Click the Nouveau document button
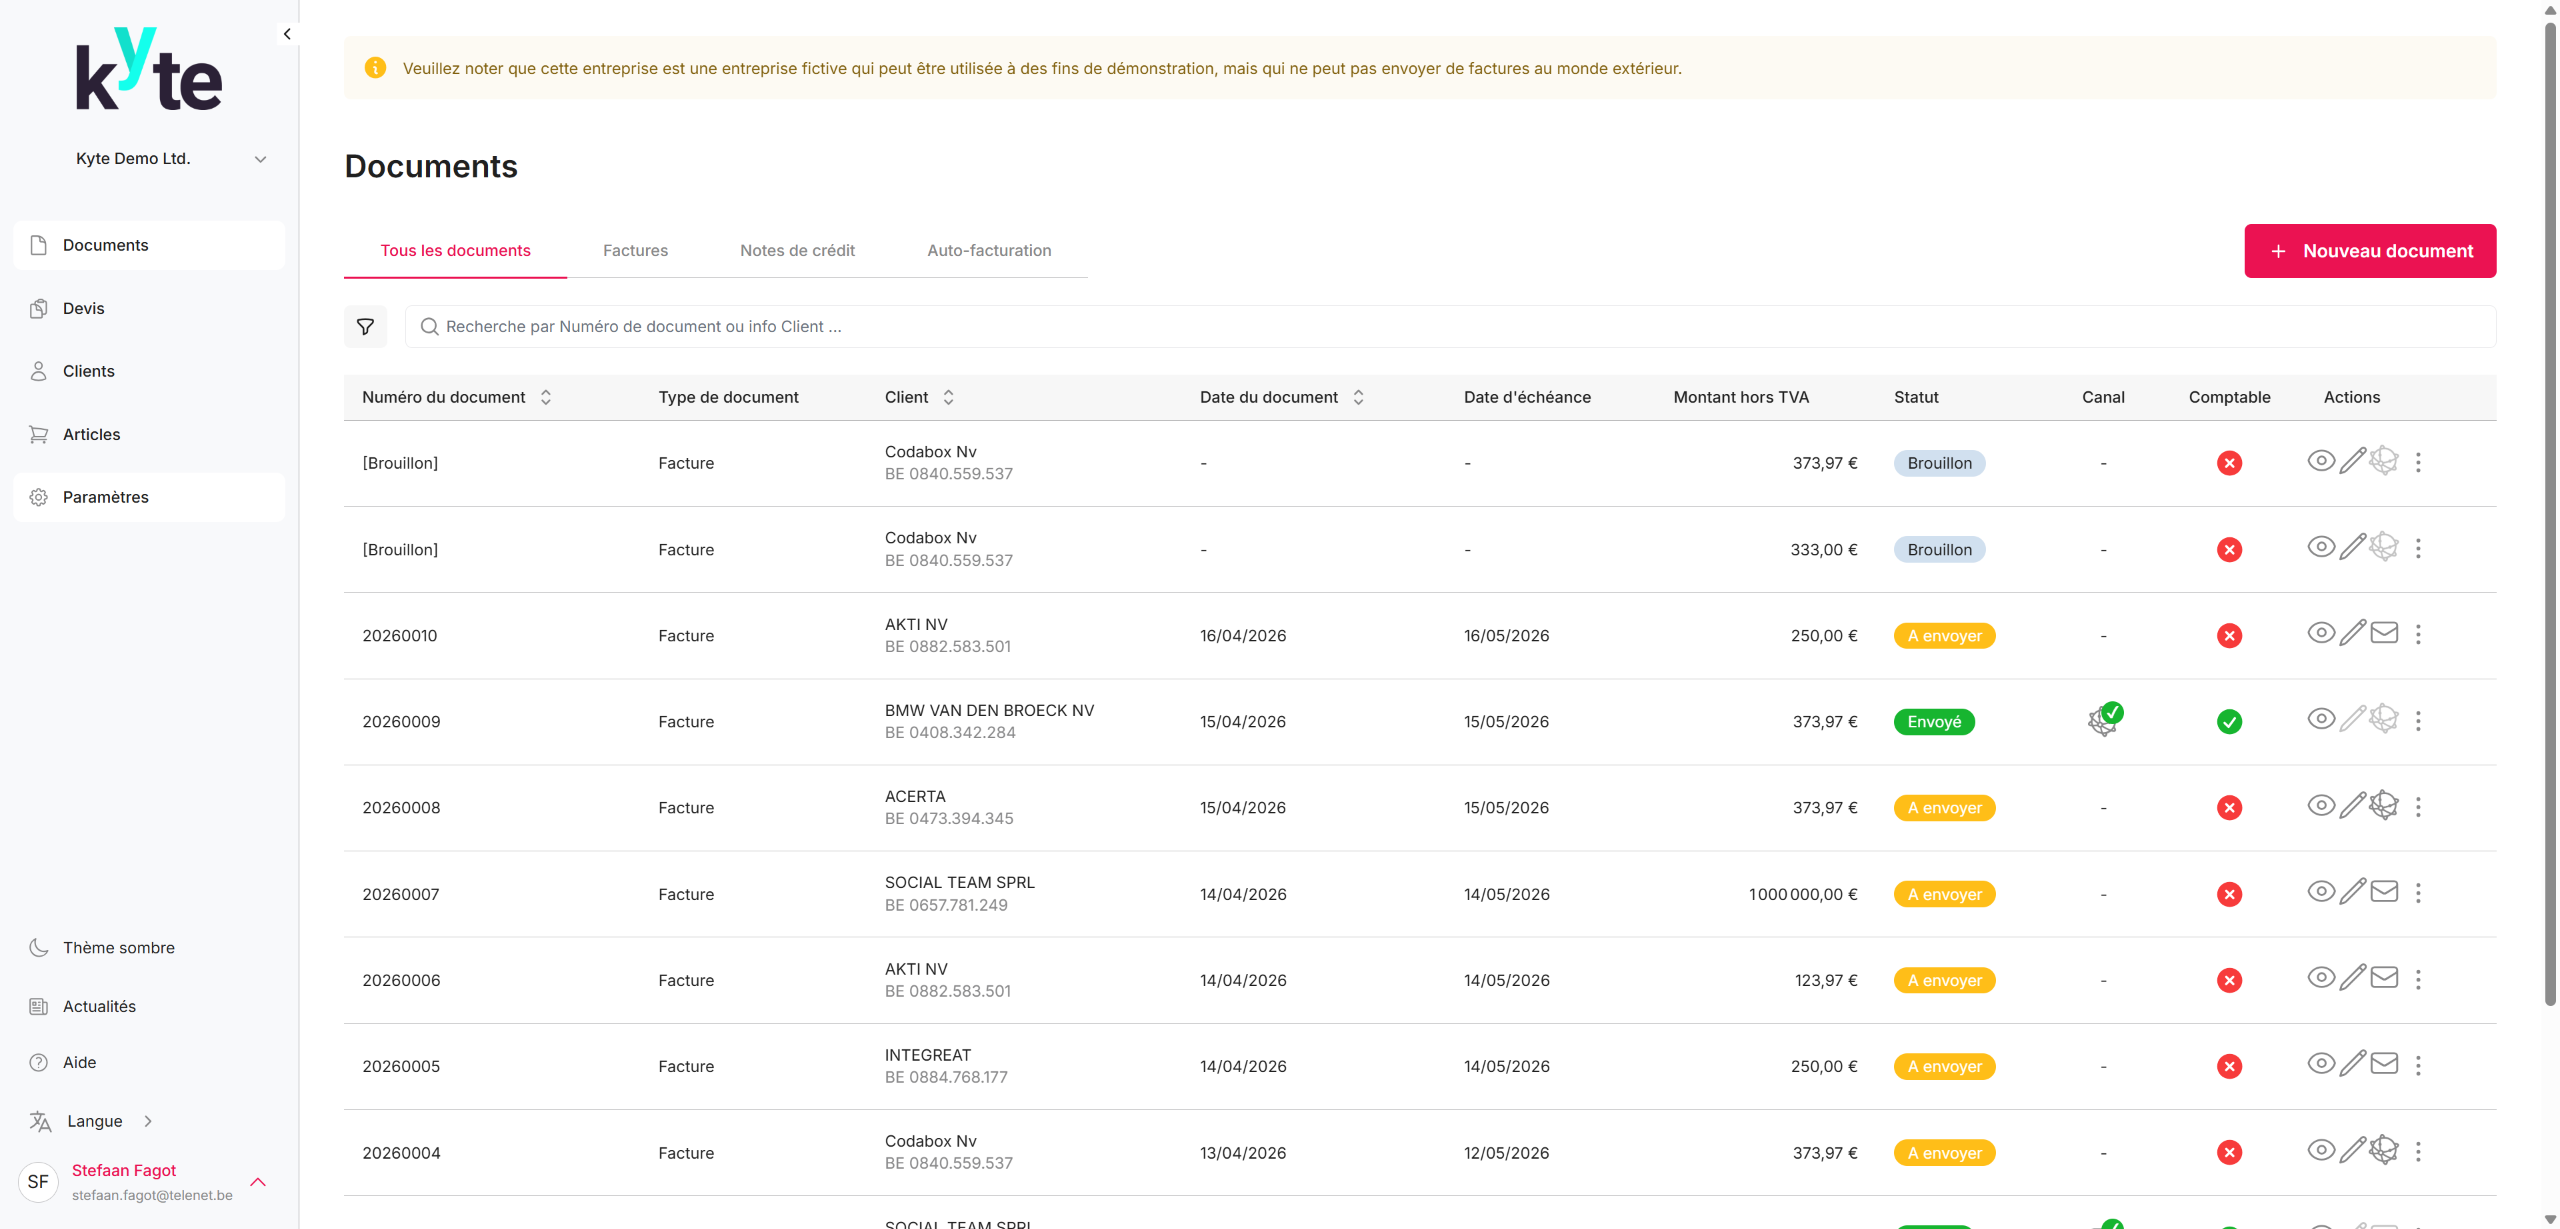 pos(2370,251)
